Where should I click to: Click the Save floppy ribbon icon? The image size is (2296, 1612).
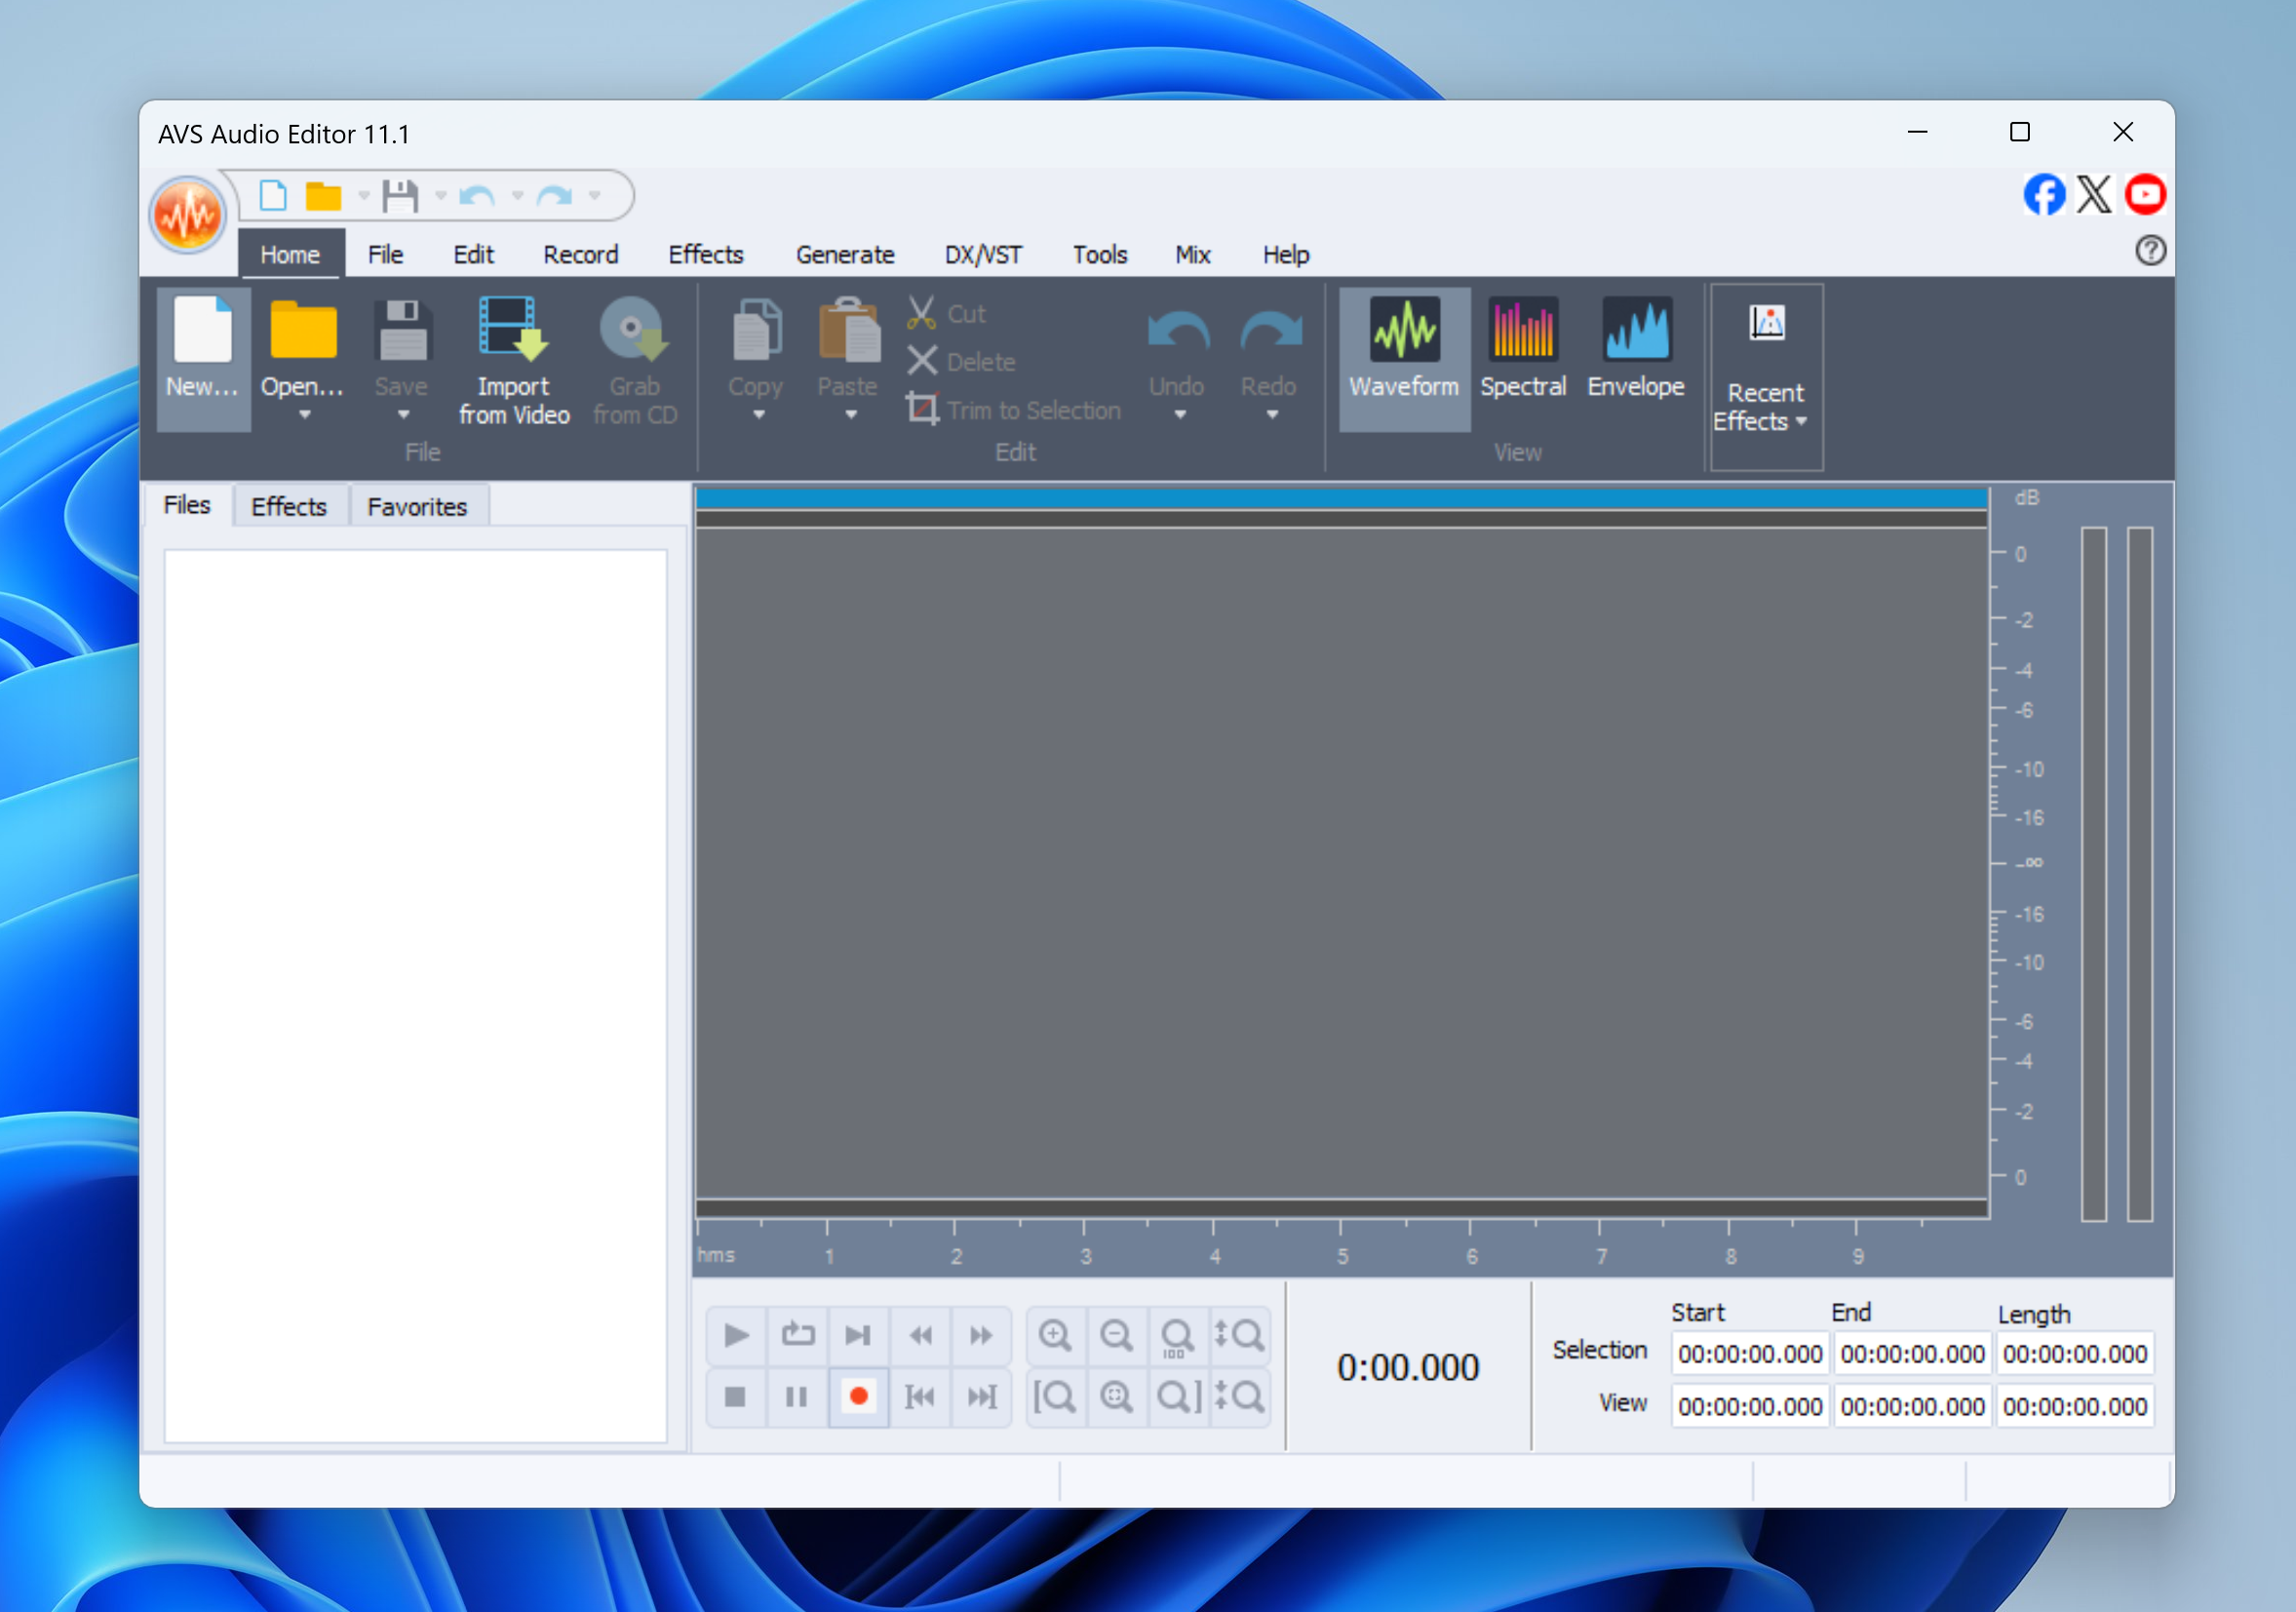click(402, 330)
